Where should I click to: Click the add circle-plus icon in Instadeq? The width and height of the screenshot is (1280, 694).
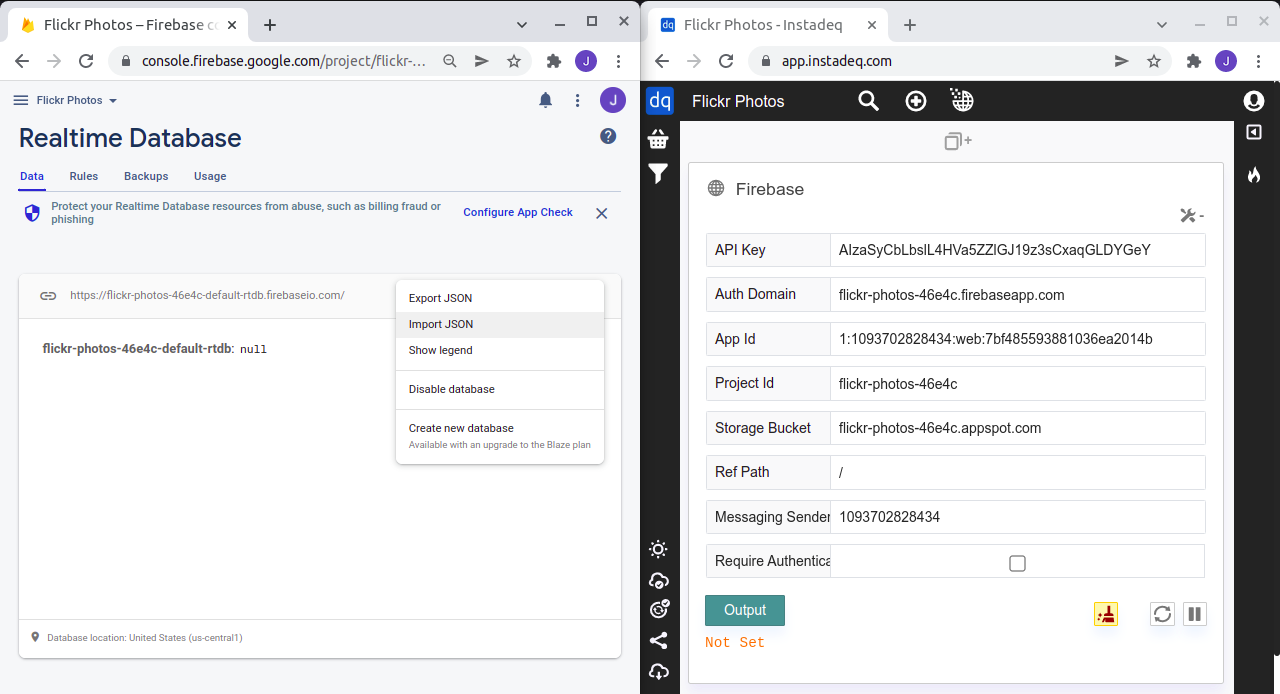[915, 101]
